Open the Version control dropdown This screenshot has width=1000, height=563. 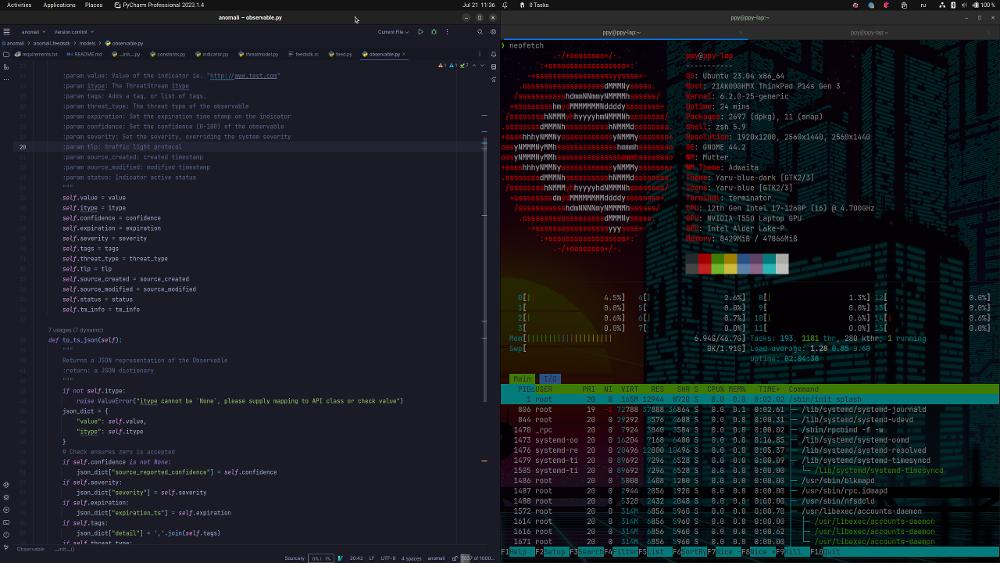[74, 32]
